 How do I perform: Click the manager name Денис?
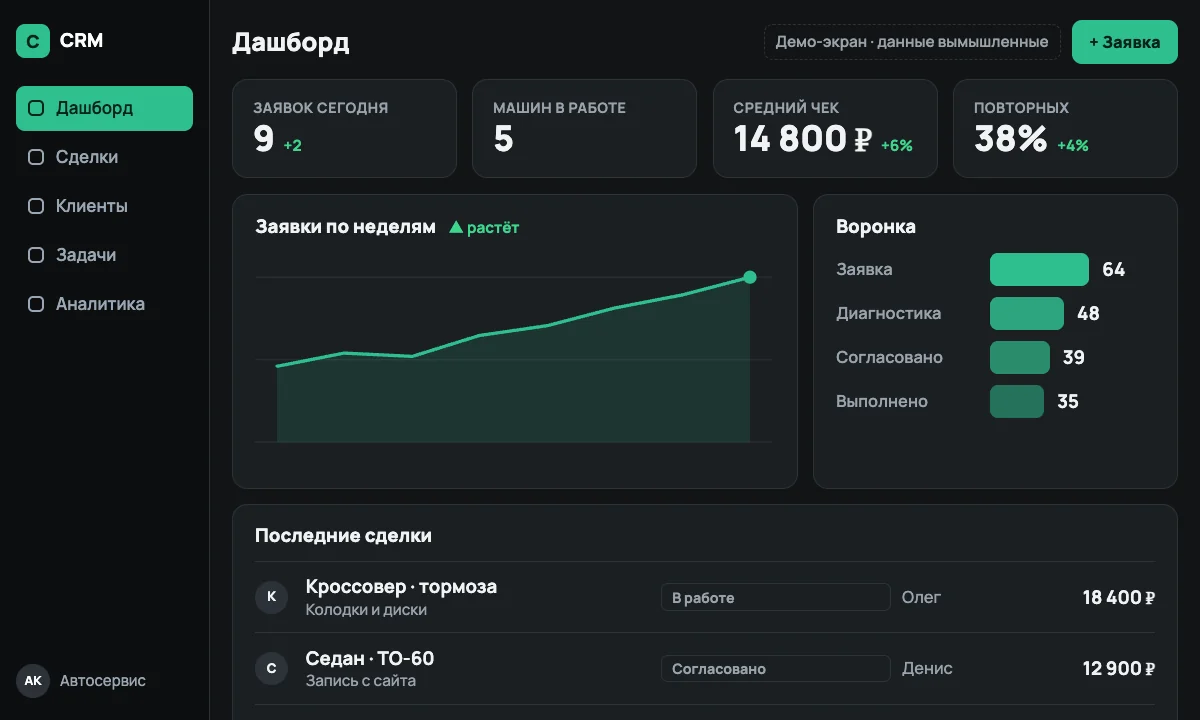[927, 669]
